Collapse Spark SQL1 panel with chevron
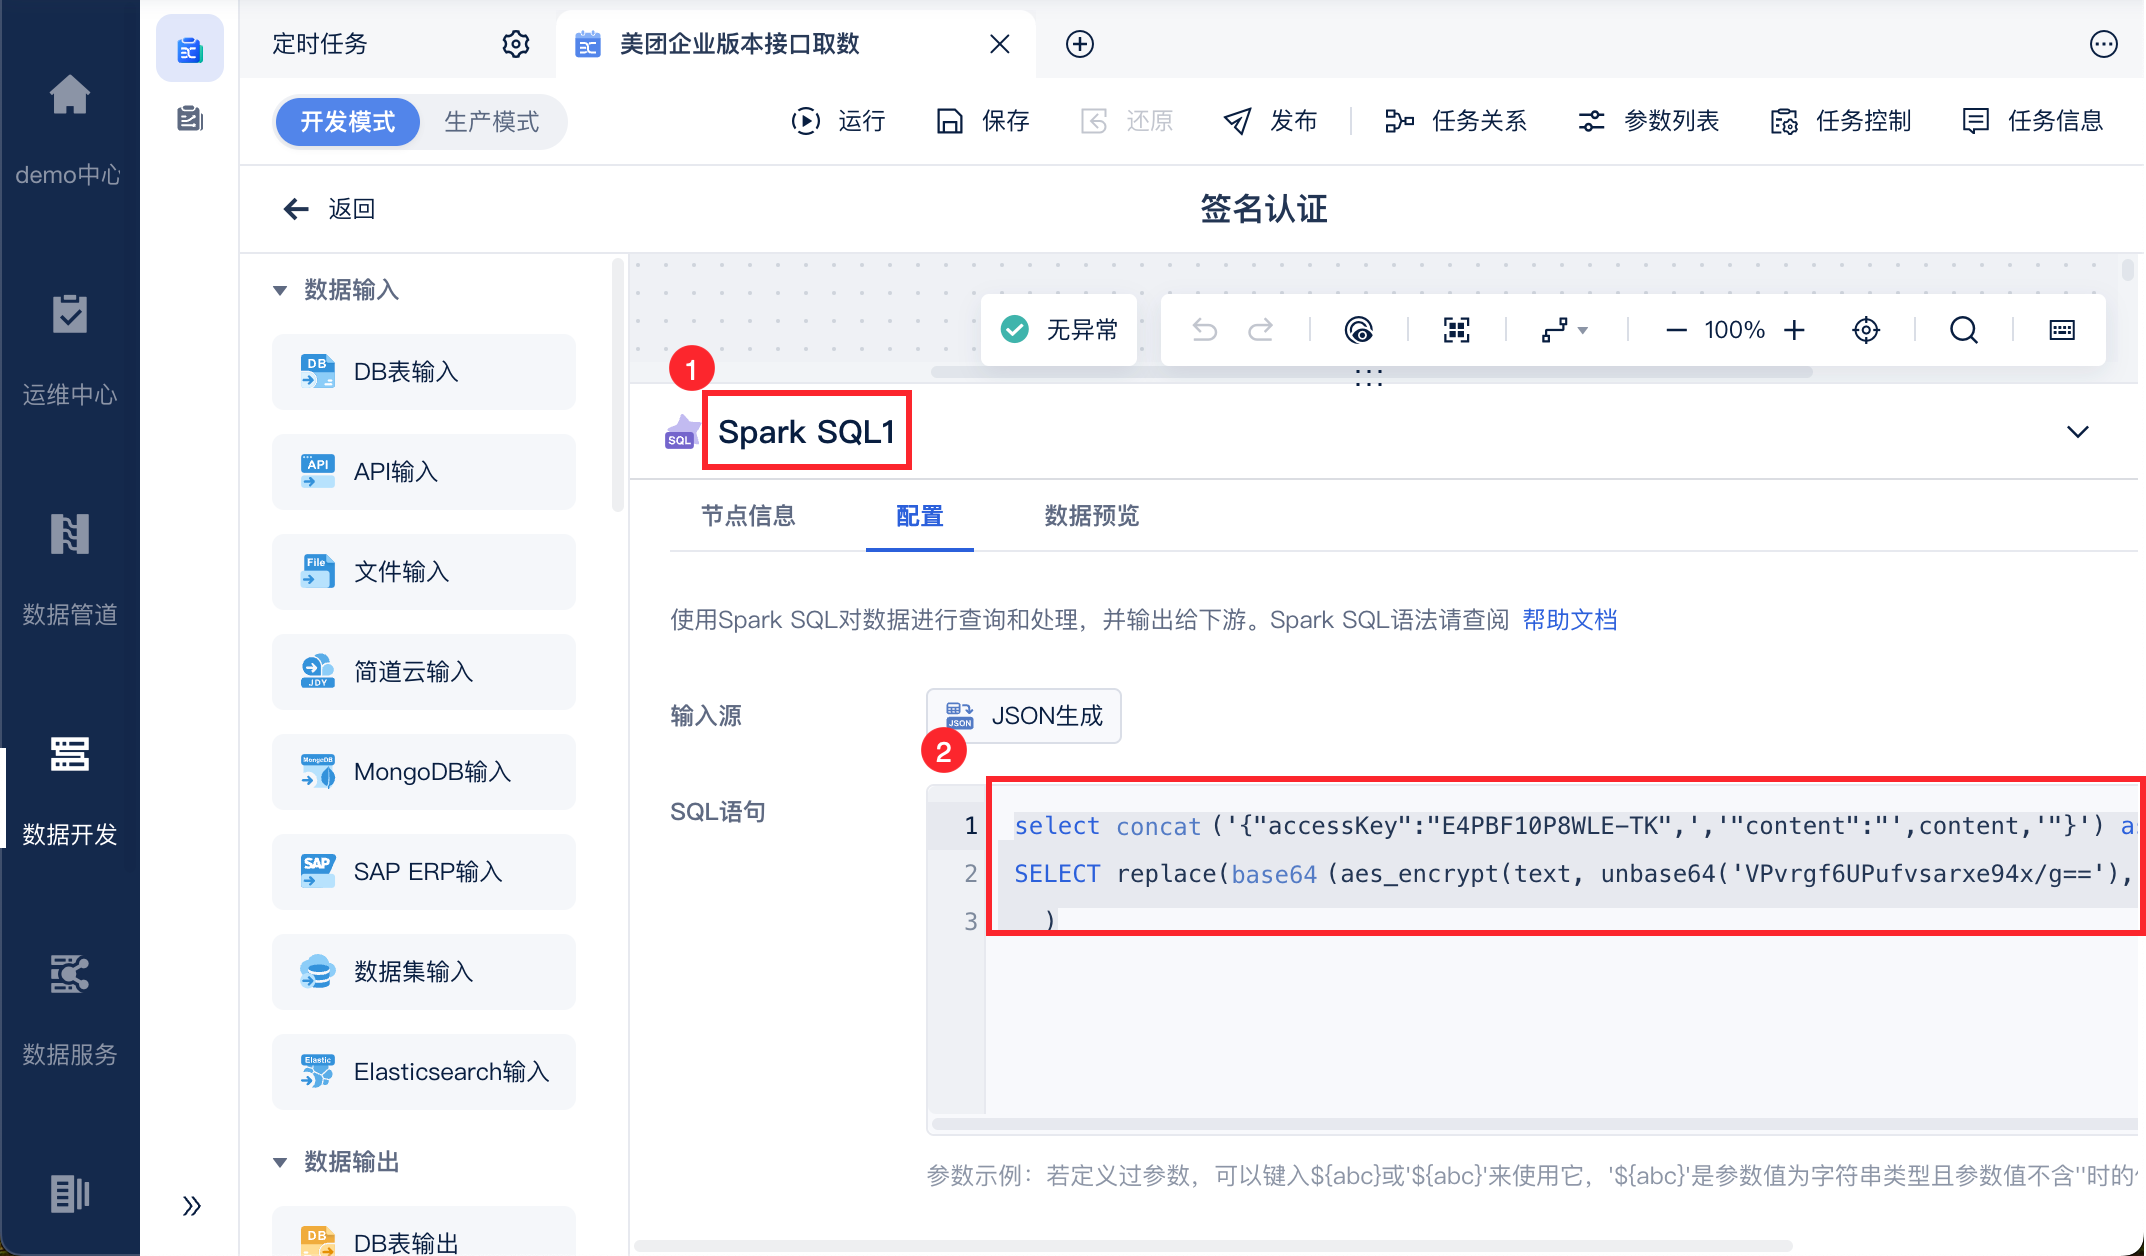 click(x=2077, y=432)
